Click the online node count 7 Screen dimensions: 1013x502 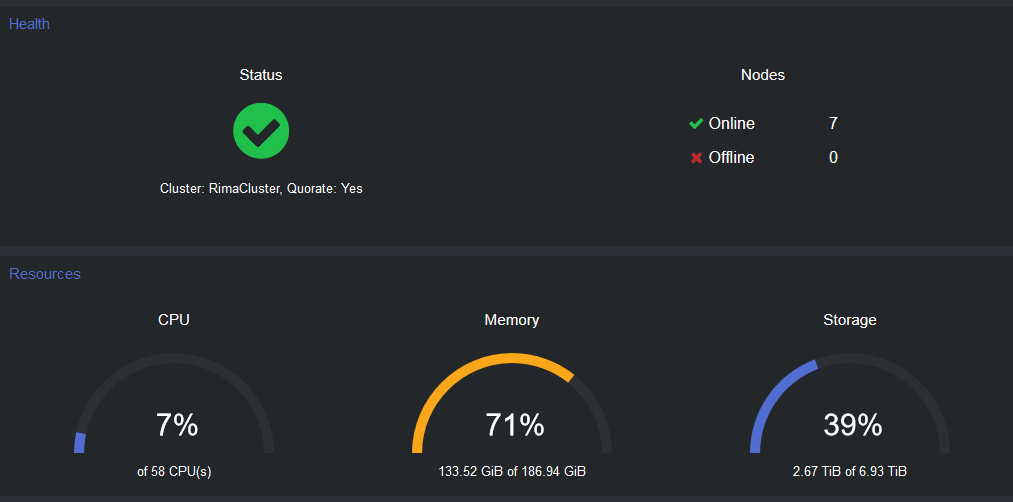point(833,124)
